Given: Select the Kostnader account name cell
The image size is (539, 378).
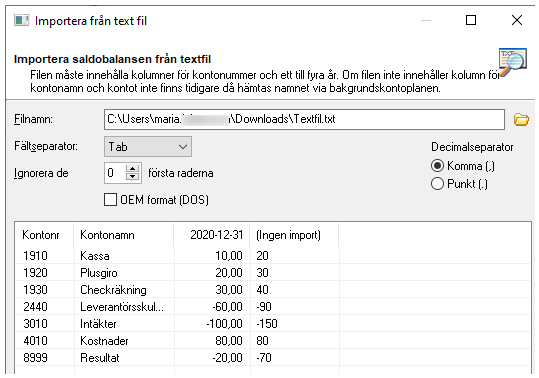Looking at the screenshot, I should [104, 341].
